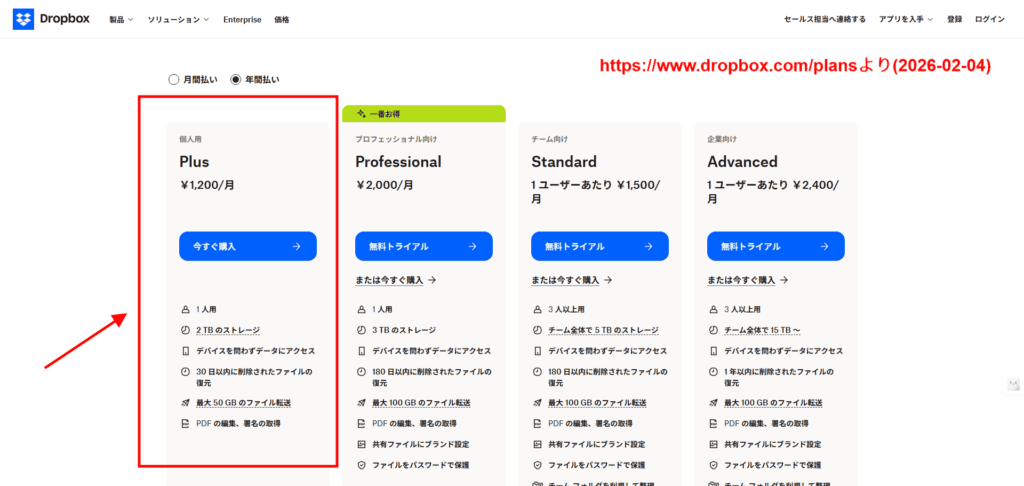Screen dimensions: 1024x486
Task: Click clock icon beside 1 年以内 restore
Action: (x=713, y=372)
